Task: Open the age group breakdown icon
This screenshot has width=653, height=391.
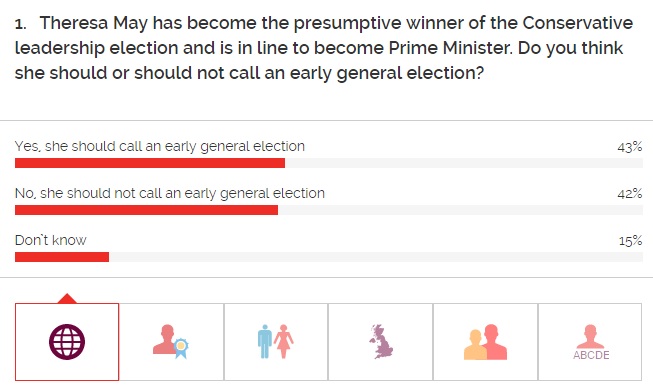Action: (x=485, y=342)
